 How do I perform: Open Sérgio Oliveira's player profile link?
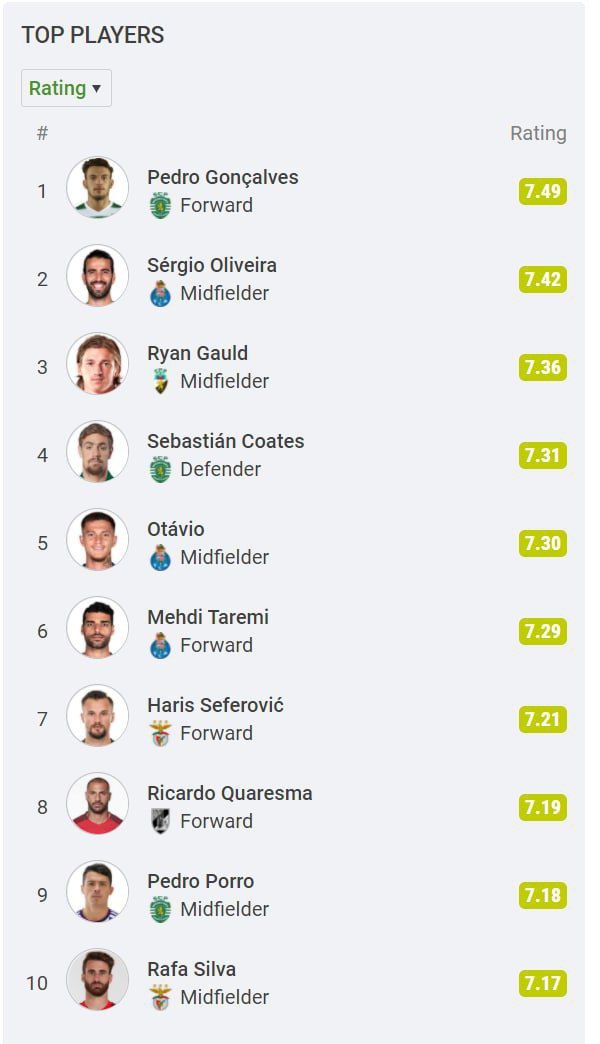pos(212,265)
